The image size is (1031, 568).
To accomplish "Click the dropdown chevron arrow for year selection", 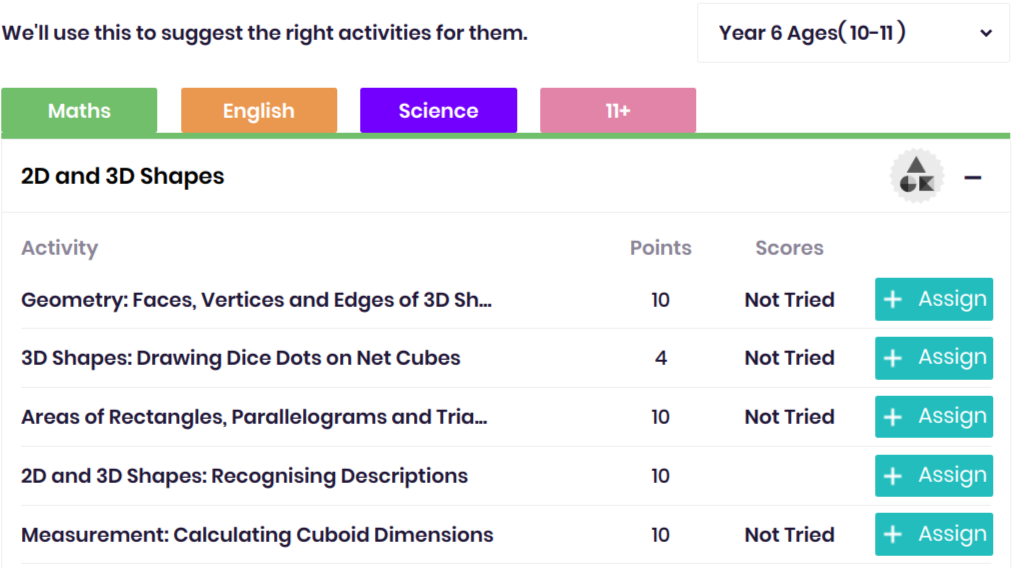I will point(986,33).
